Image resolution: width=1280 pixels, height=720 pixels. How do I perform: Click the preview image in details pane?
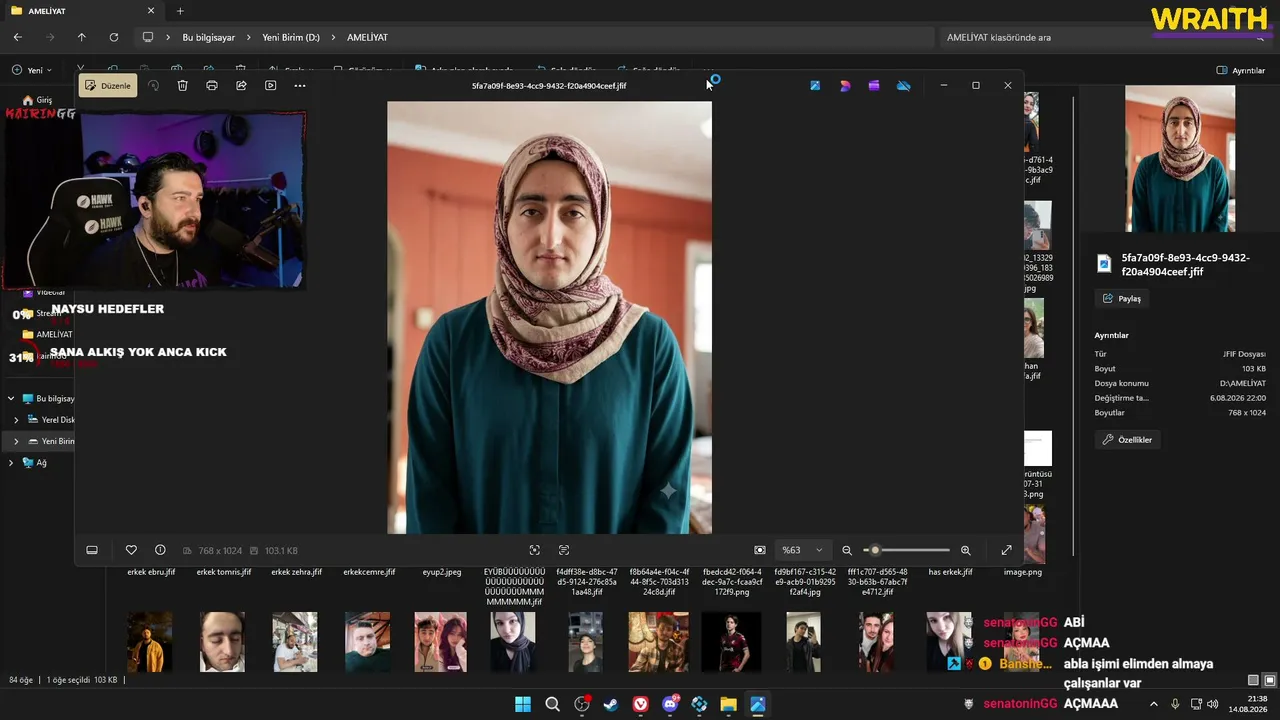pos(1180,159)
